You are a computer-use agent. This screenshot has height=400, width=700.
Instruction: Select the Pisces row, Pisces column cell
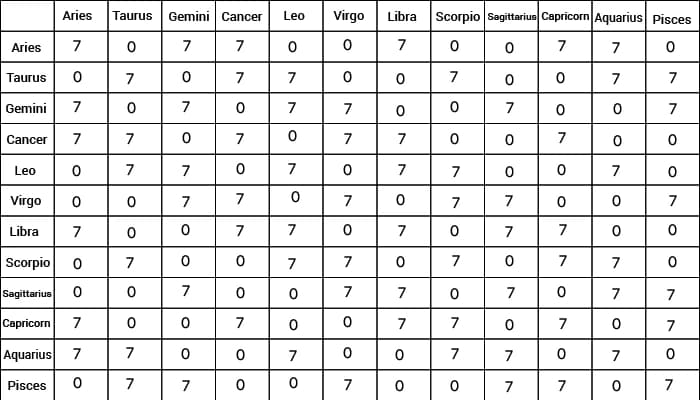(x=670, y=385)
